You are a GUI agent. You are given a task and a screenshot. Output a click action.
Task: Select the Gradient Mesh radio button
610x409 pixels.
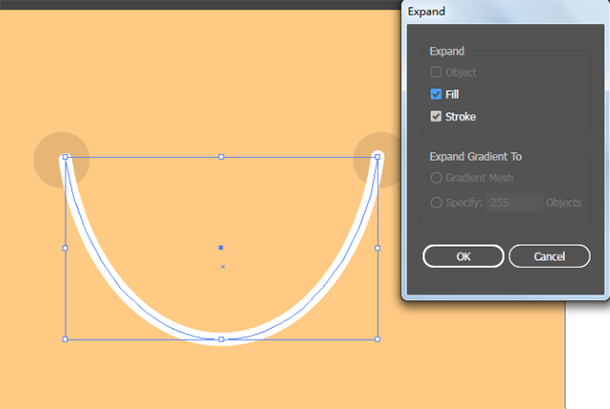436,178
